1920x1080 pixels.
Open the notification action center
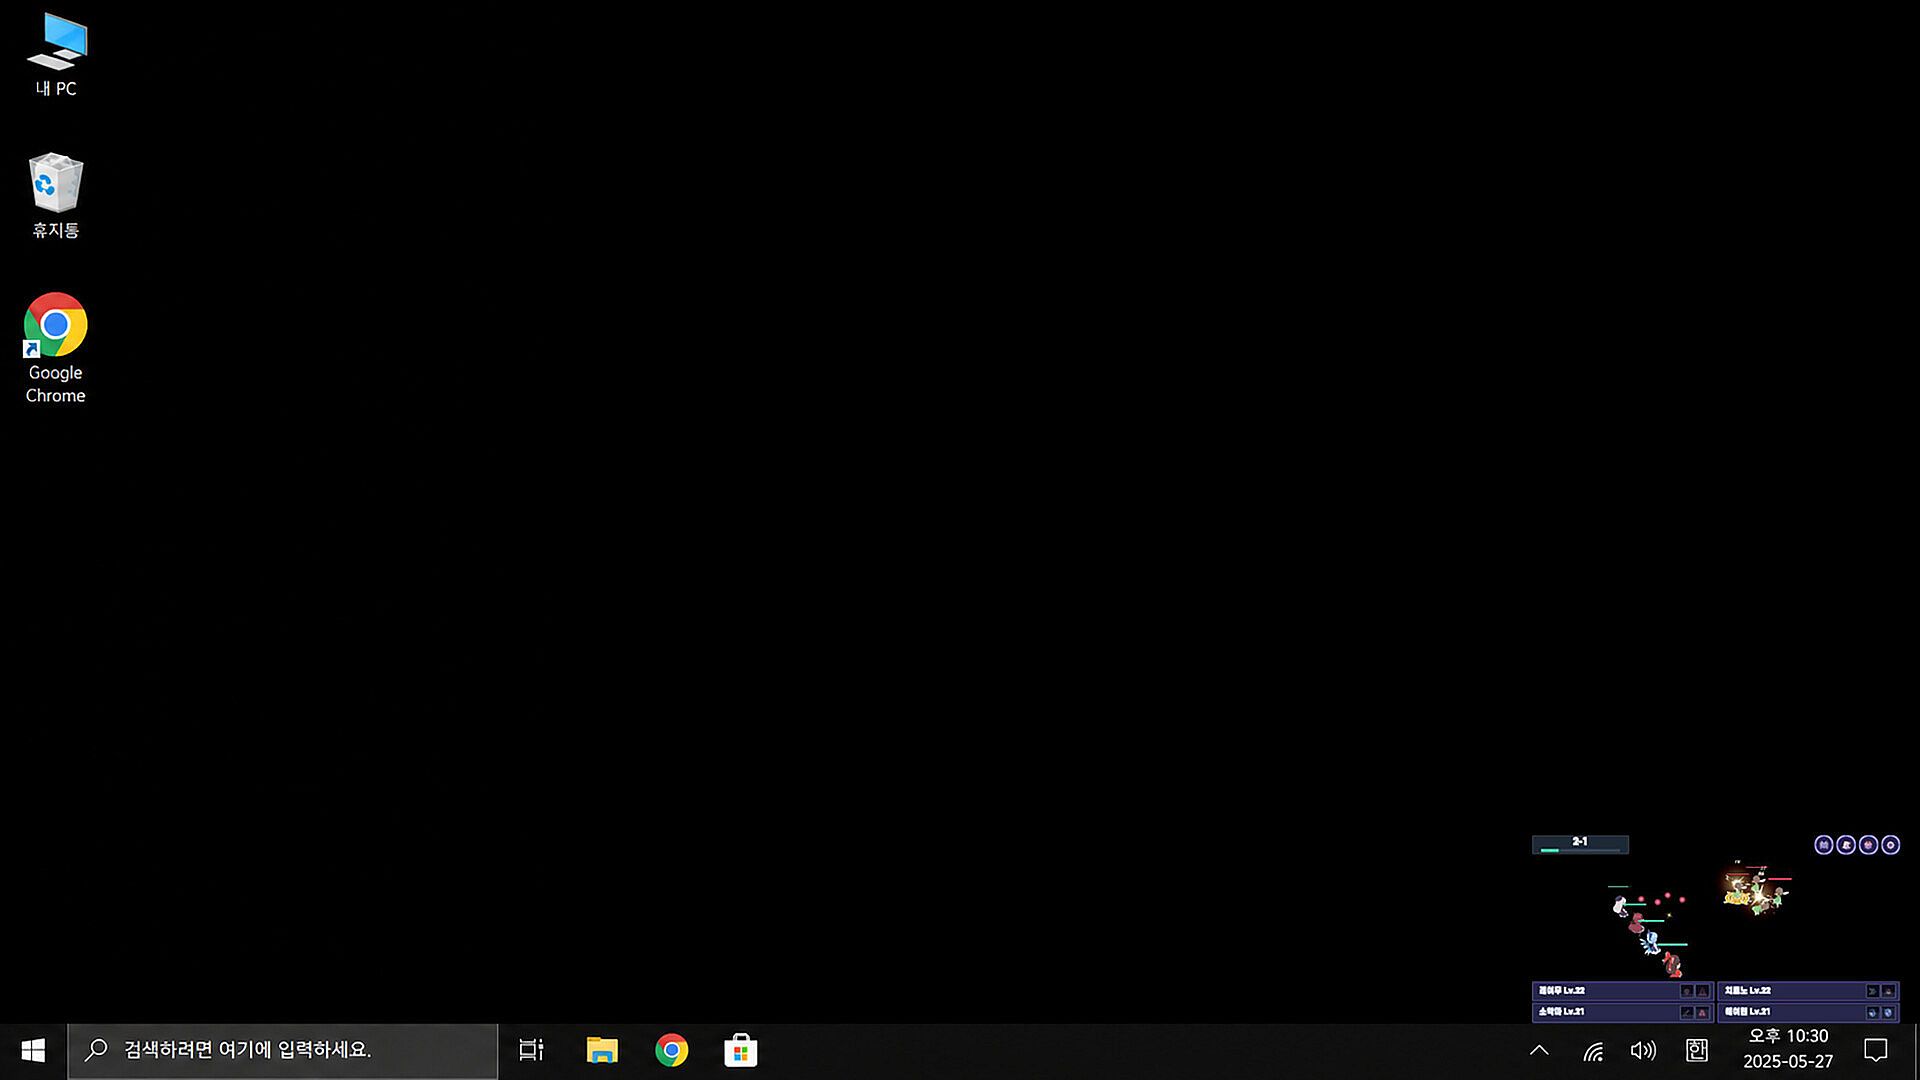pyautogui.click(x=1876, y=1050)
